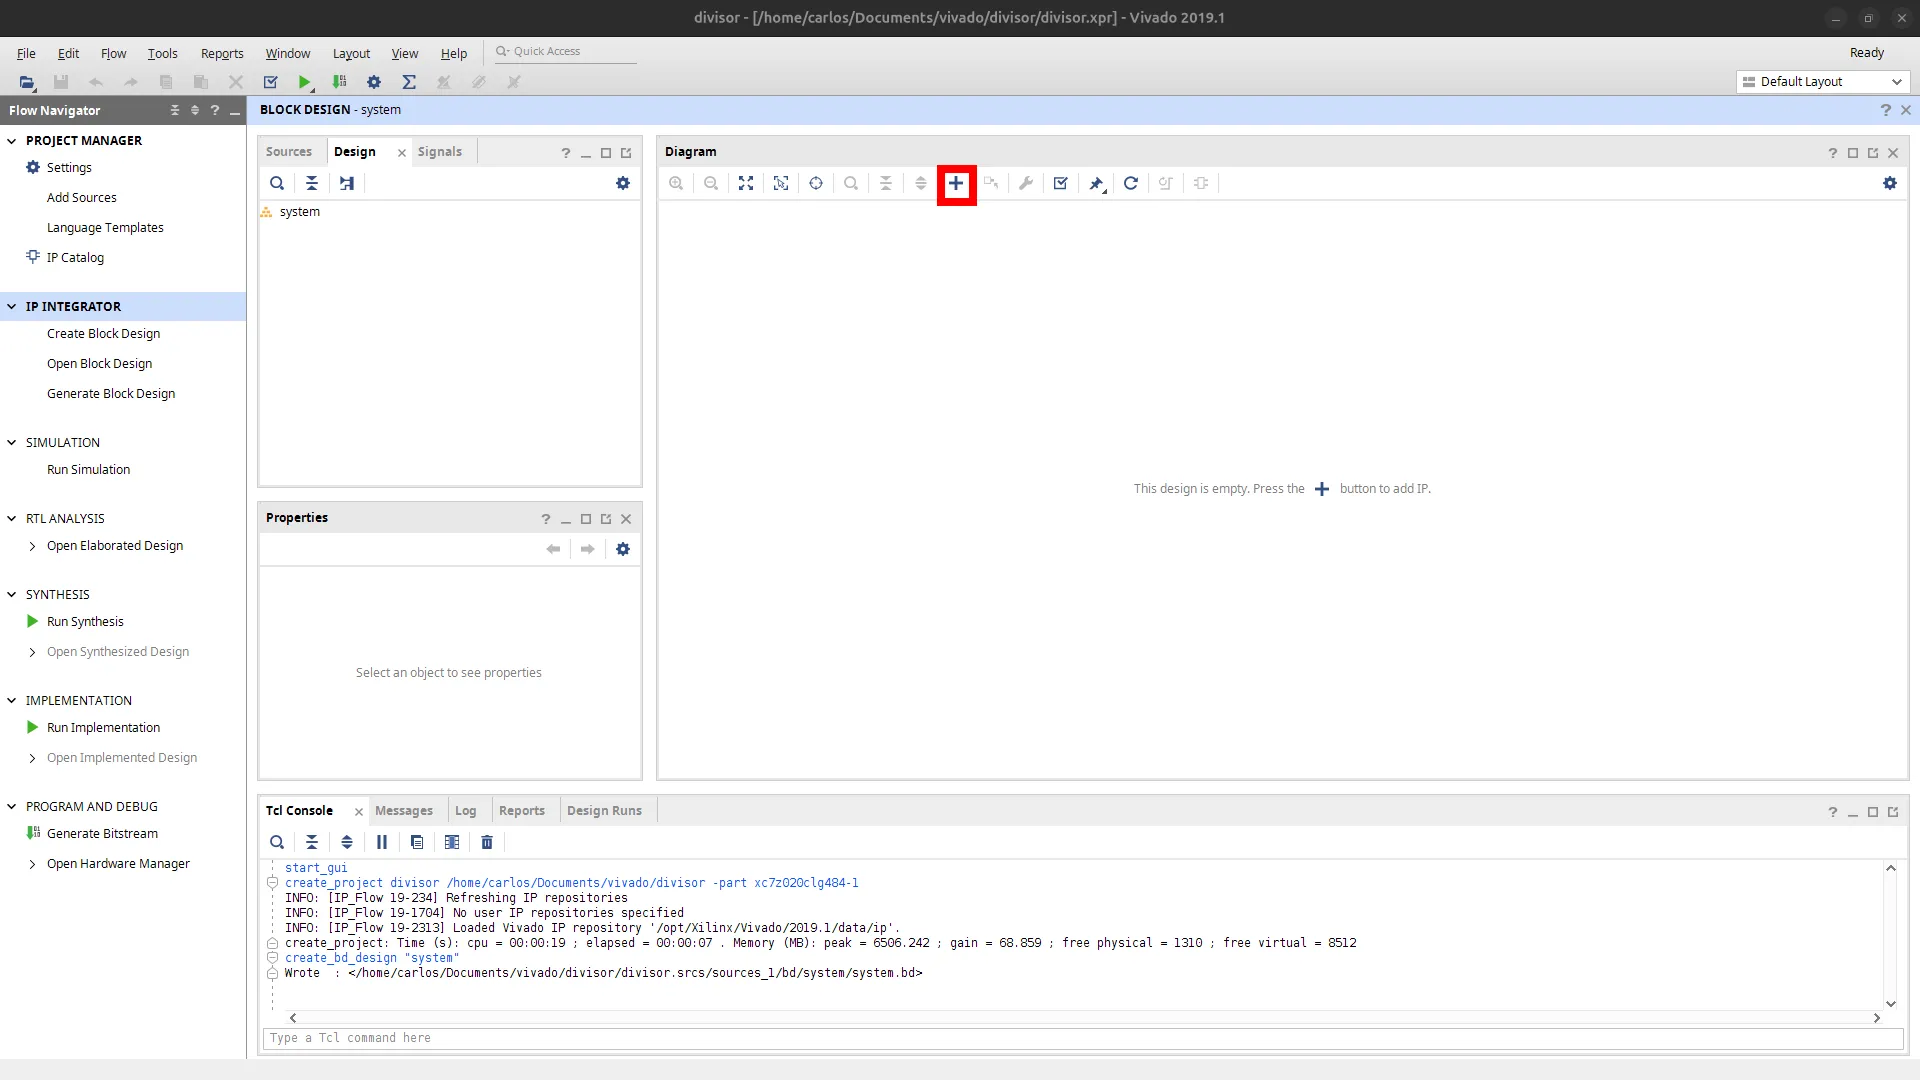Close the Tcl Console tab
This screenshot has height=1080, width=1920.
pyautogui.click(x=358, y=812)
